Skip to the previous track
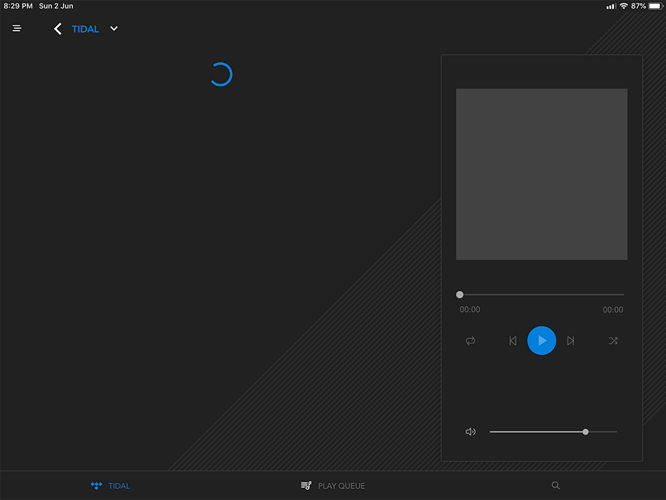This screenshot has width=666, height=500. 513,341
